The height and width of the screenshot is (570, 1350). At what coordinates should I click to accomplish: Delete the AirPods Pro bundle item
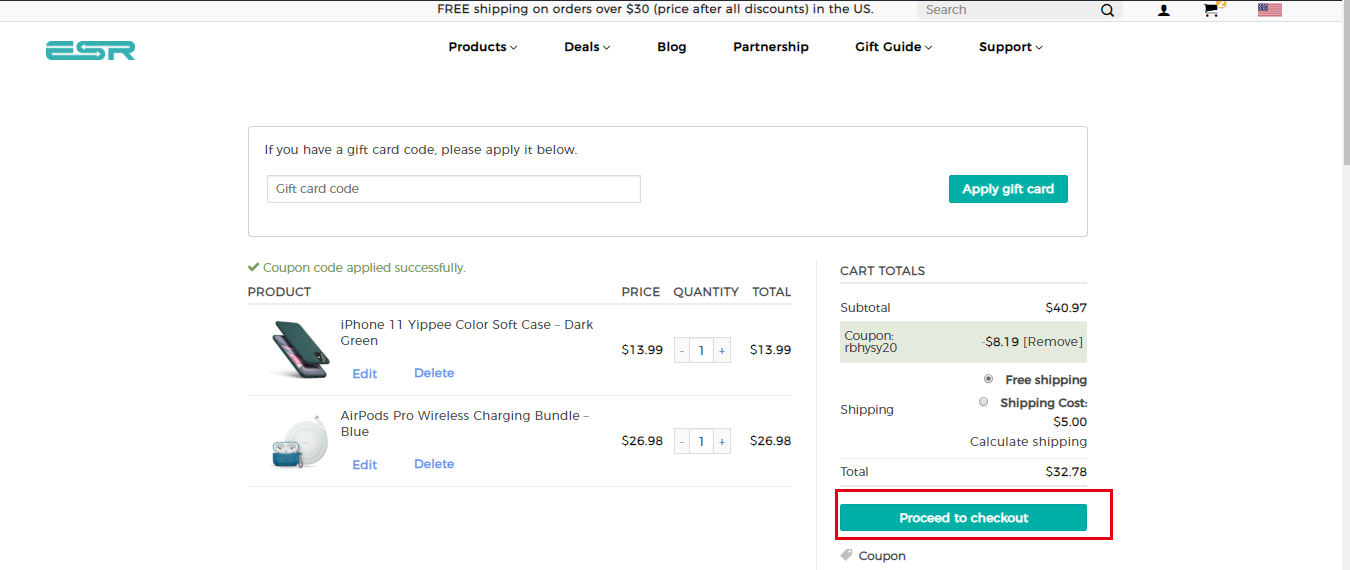point(434,464)
